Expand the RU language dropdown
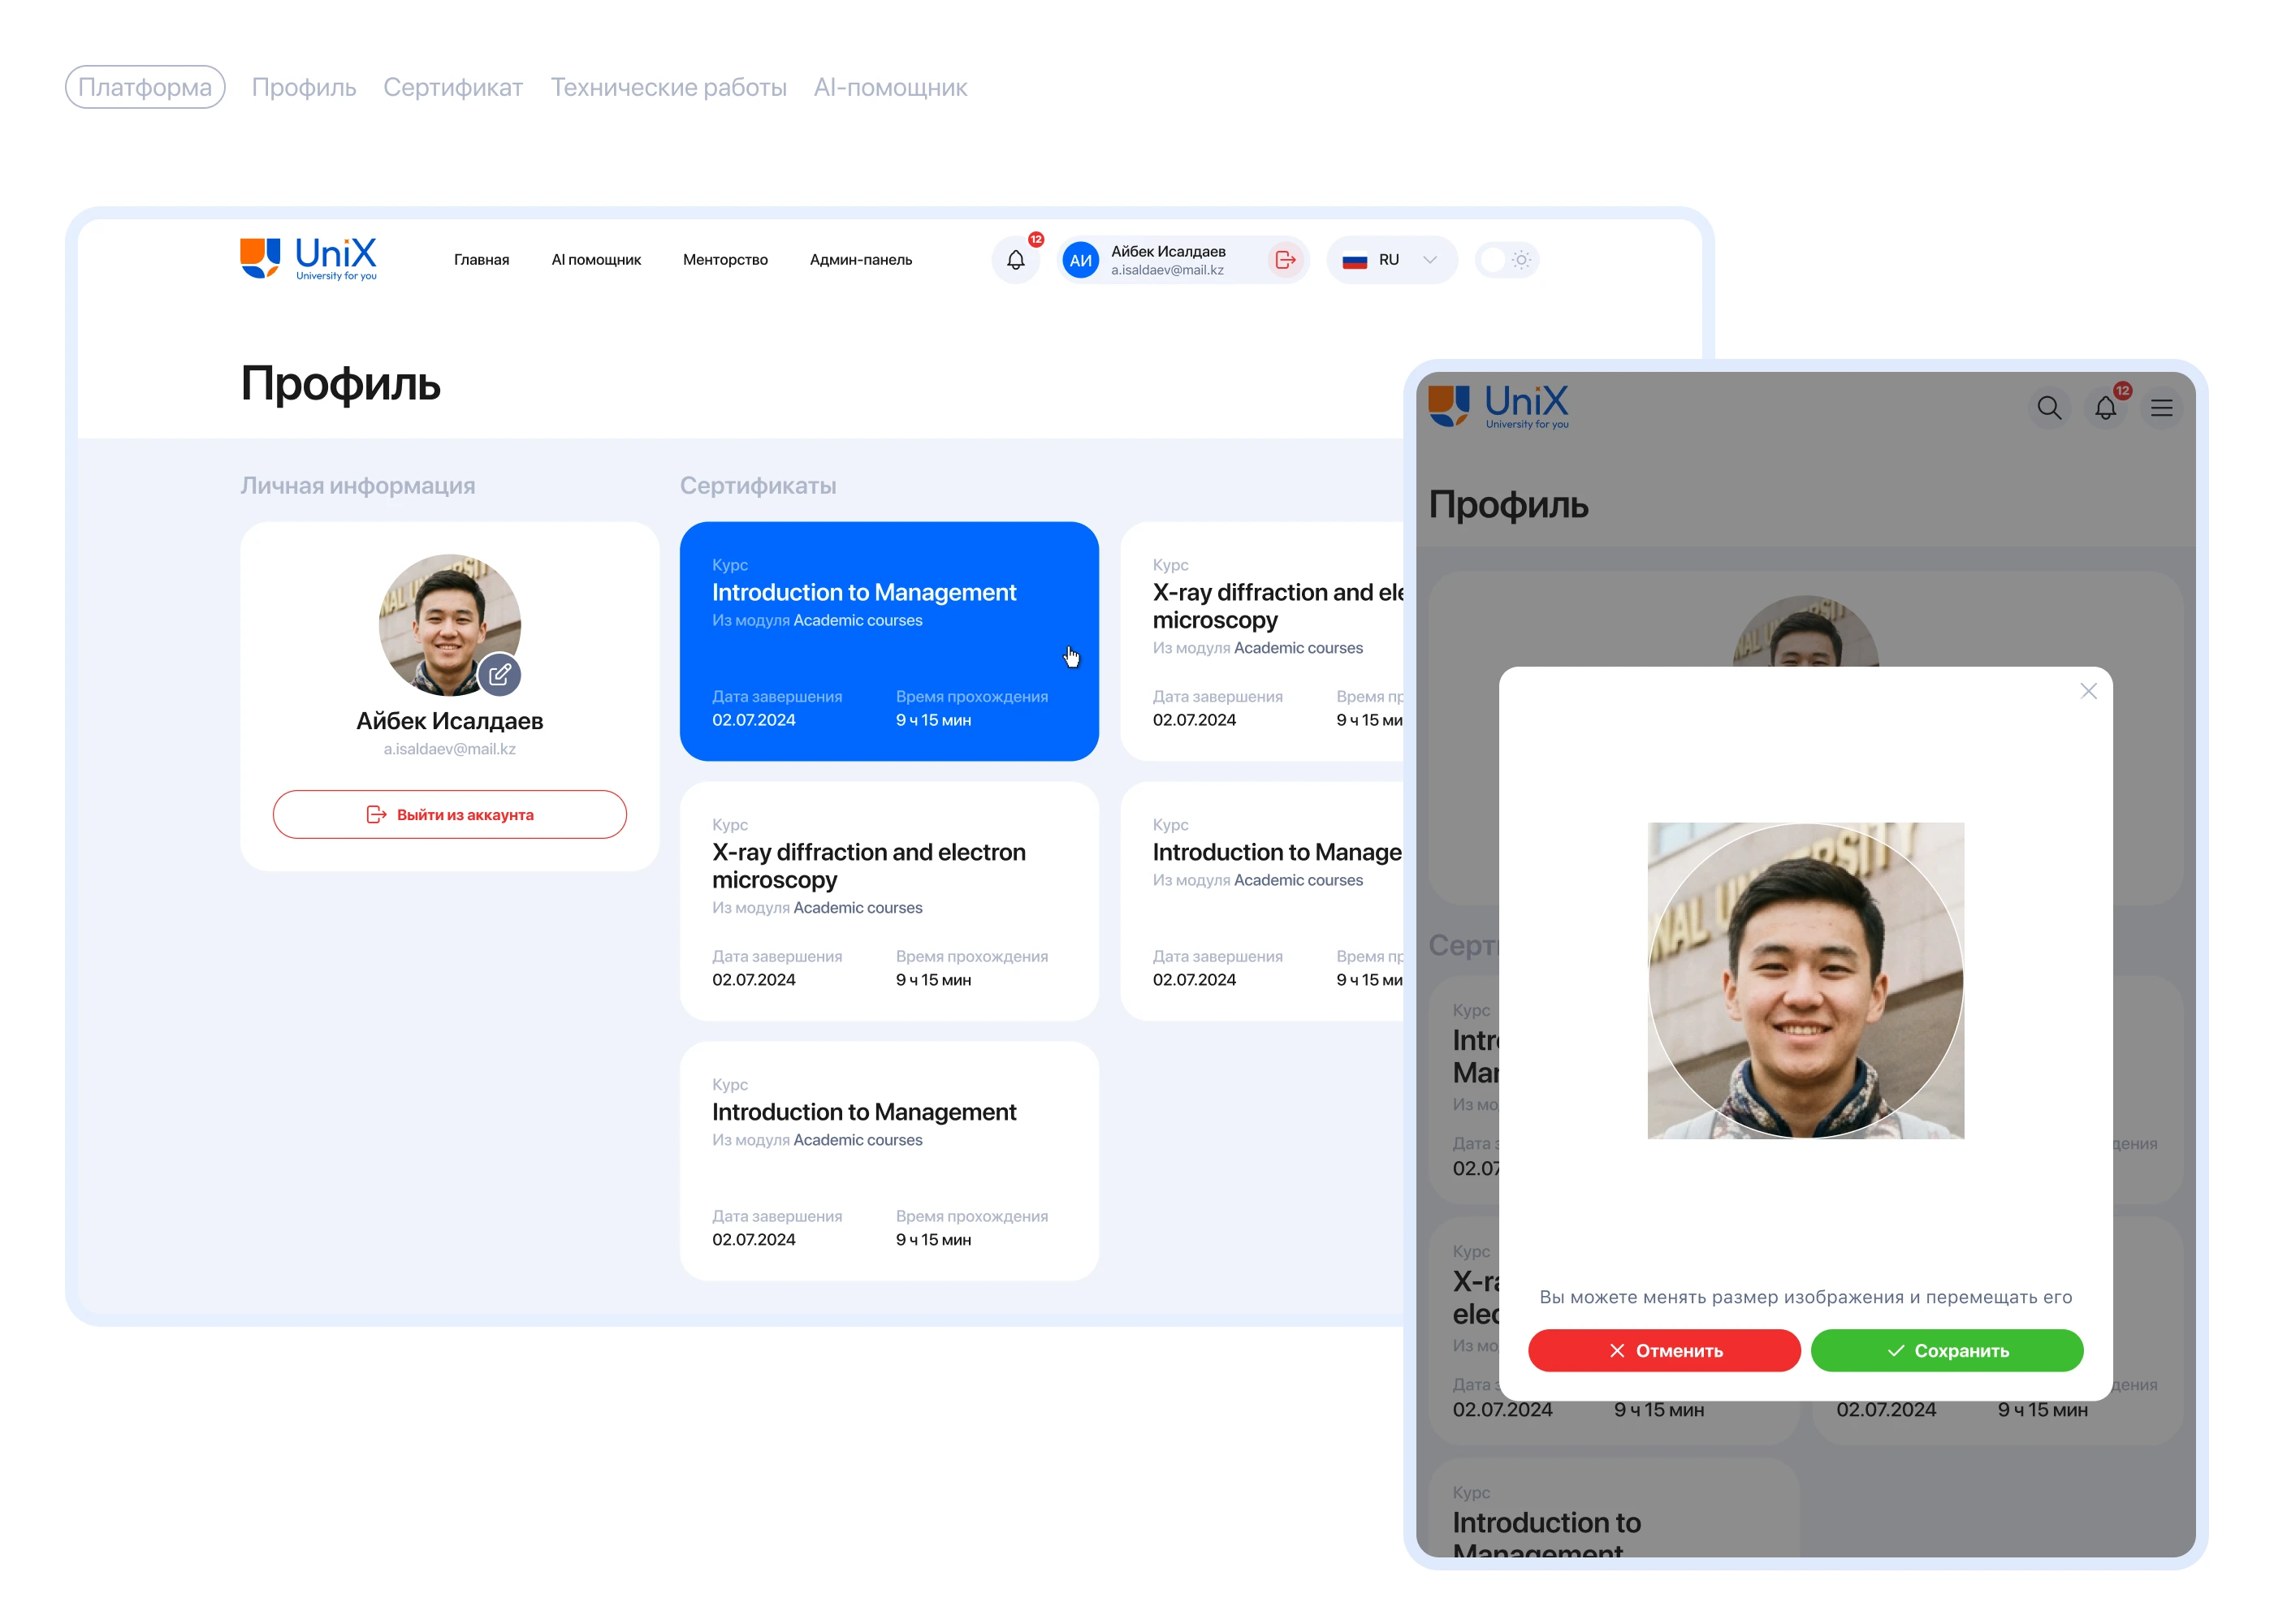Image resolution: width=2274 pixels, height=1624 pixels. (x=1430, y=260)
